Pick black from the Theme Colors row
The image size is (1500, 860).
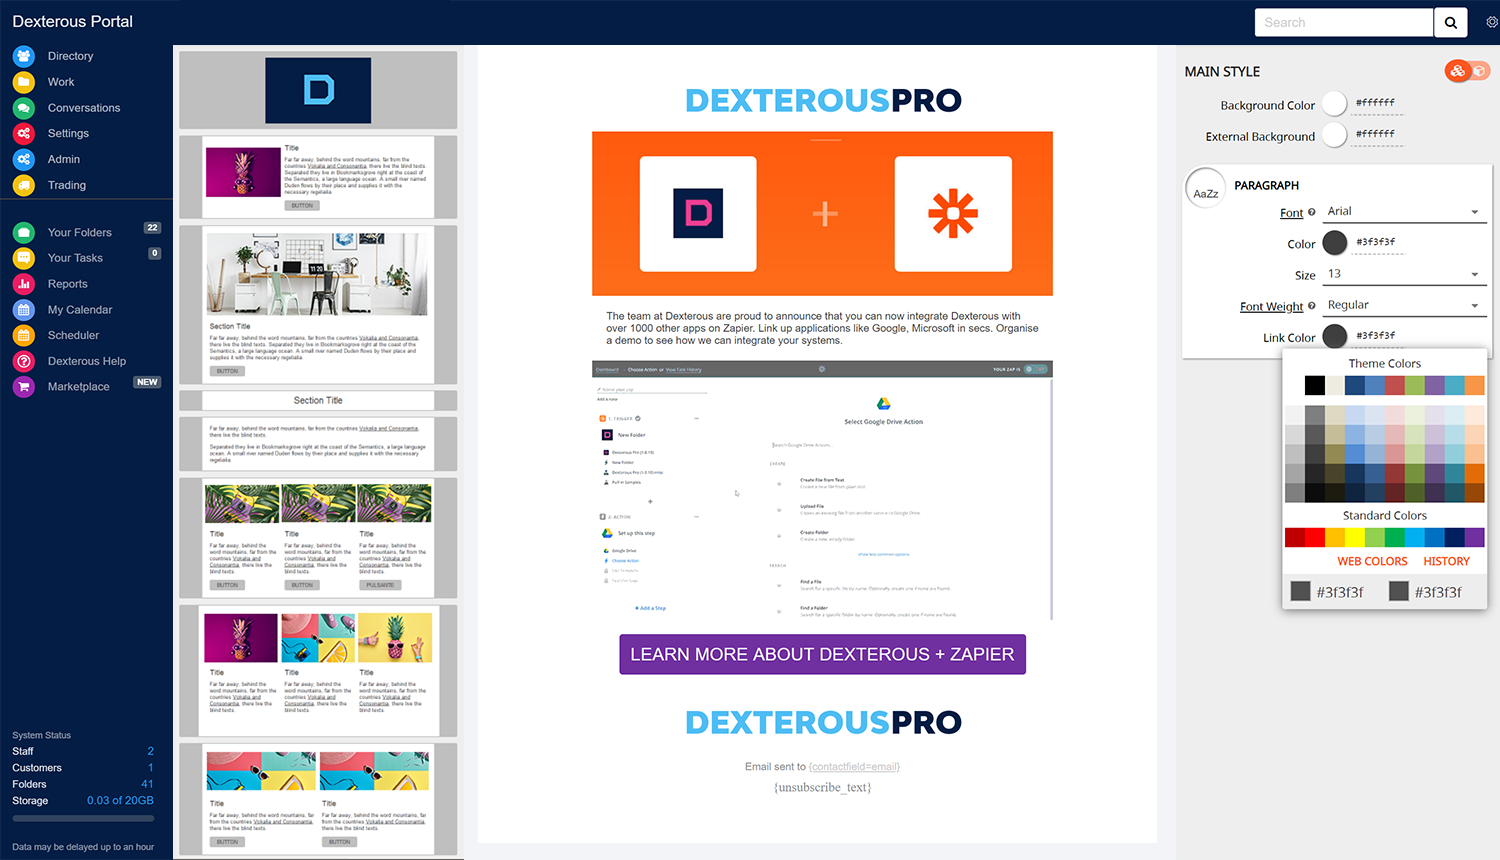coord(1315,385)
